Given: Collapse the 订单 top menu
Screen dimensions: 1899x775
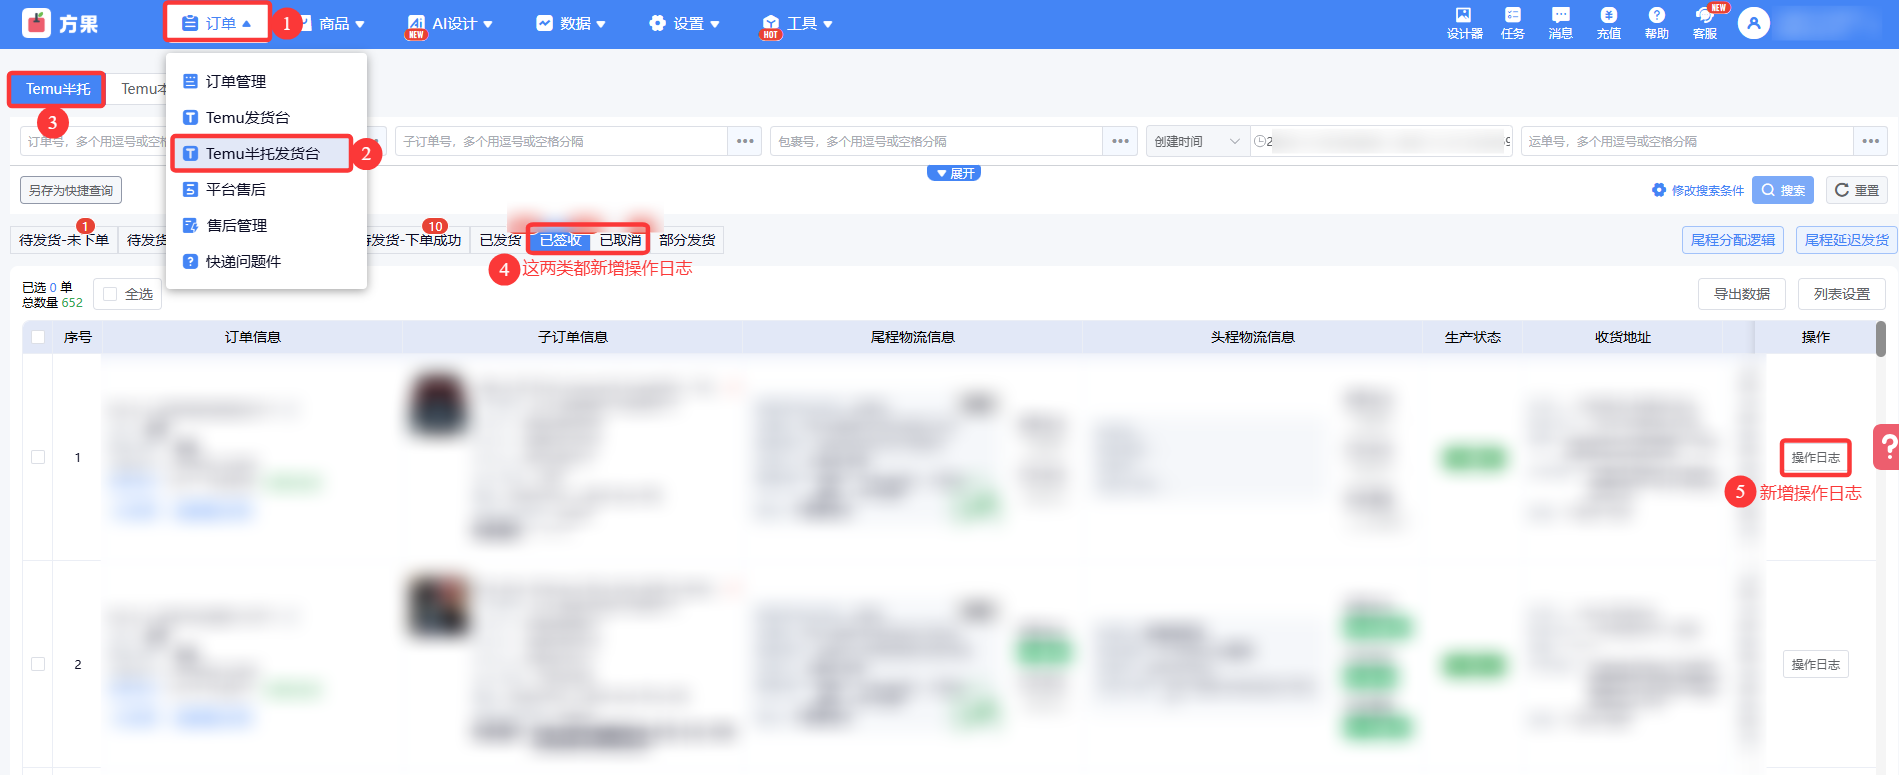Looking at the screenshot, I should pyautogui.click(x=217, y=23).
